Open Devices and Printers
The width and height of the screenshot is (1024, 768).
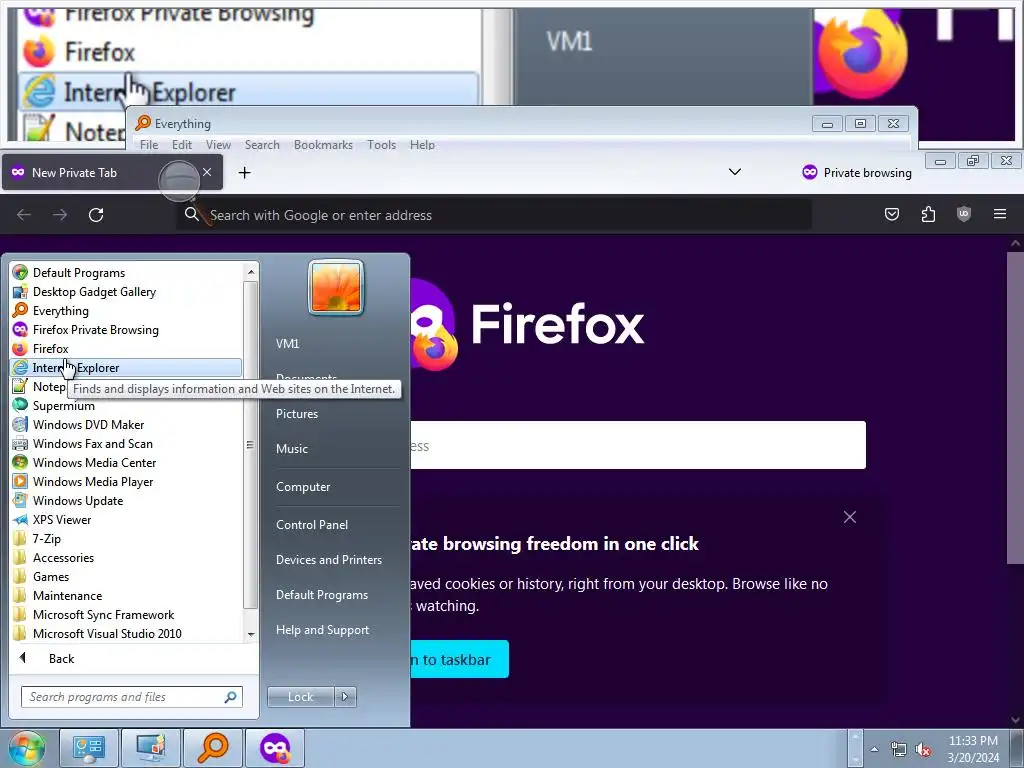328,560
